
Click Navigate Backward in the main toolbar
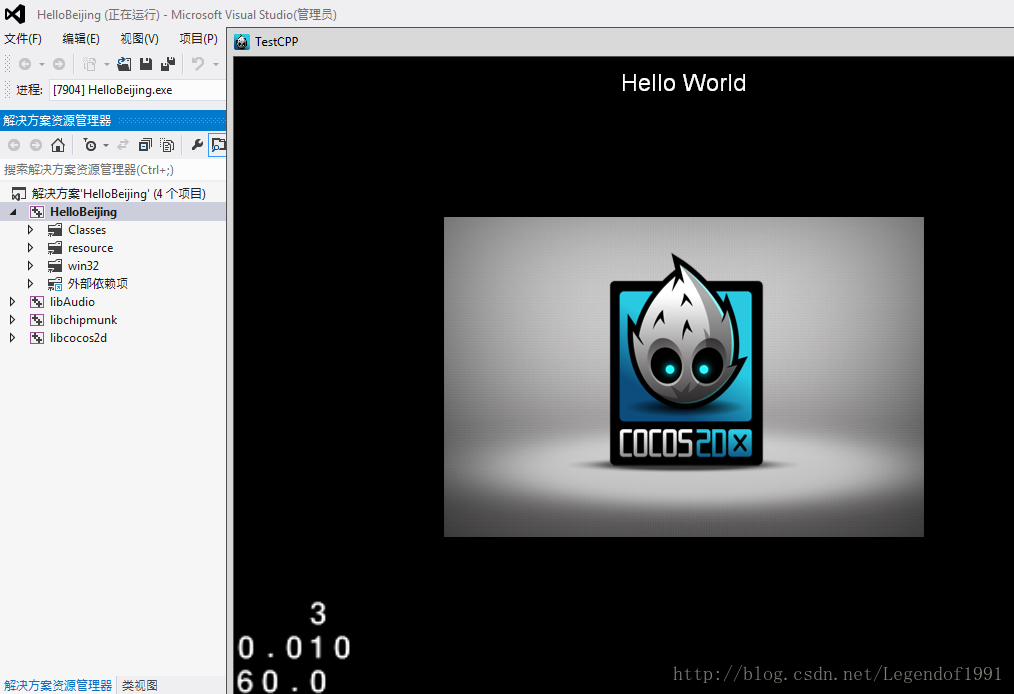coord(25,64)
